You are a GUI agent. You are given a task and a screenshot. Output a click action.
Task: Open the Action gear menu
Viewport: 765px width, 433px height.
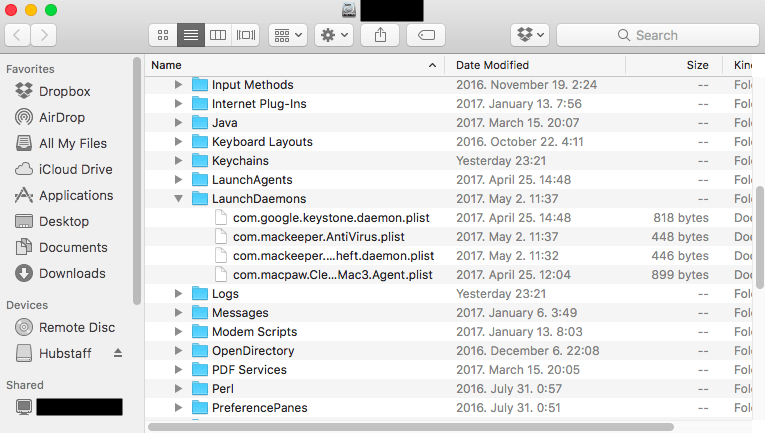334,35
